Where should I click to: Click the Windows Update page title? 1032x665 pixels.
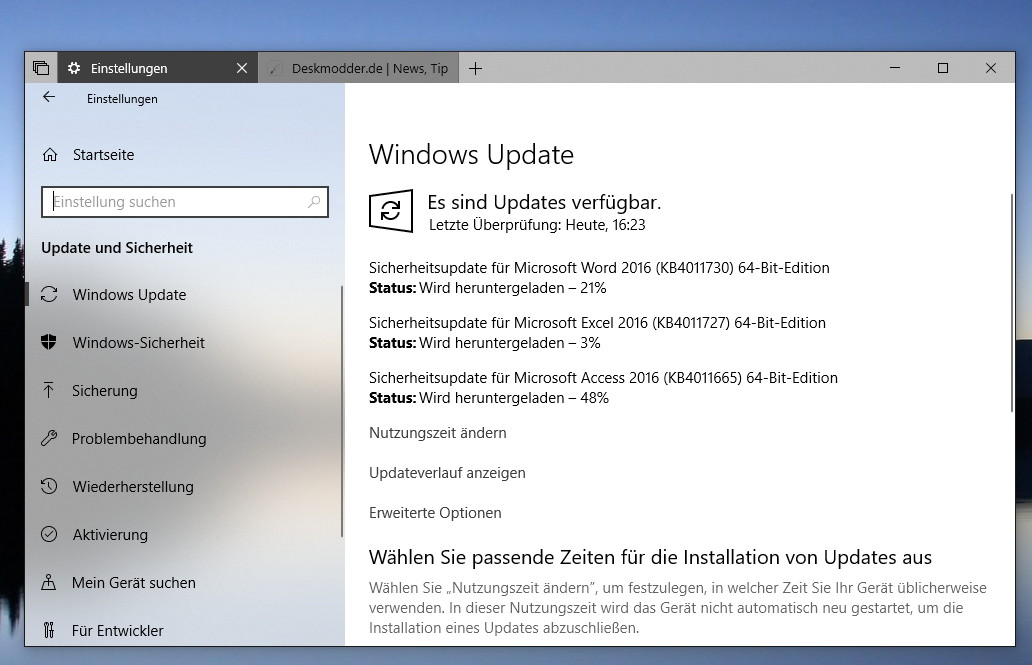click(x=471, y=155)
